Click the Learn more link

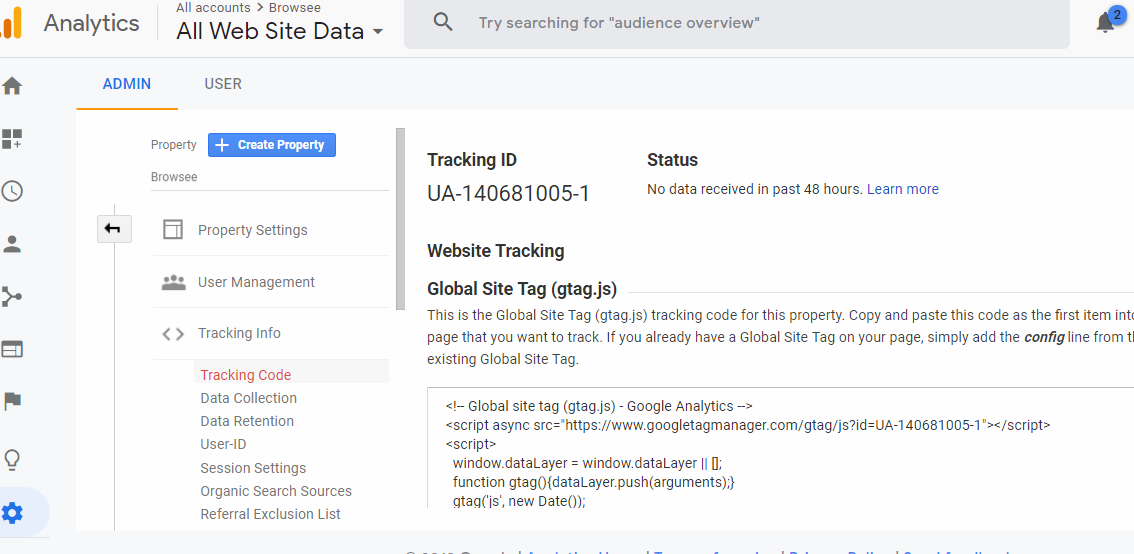pyautogui.click(x=903, y=189)
